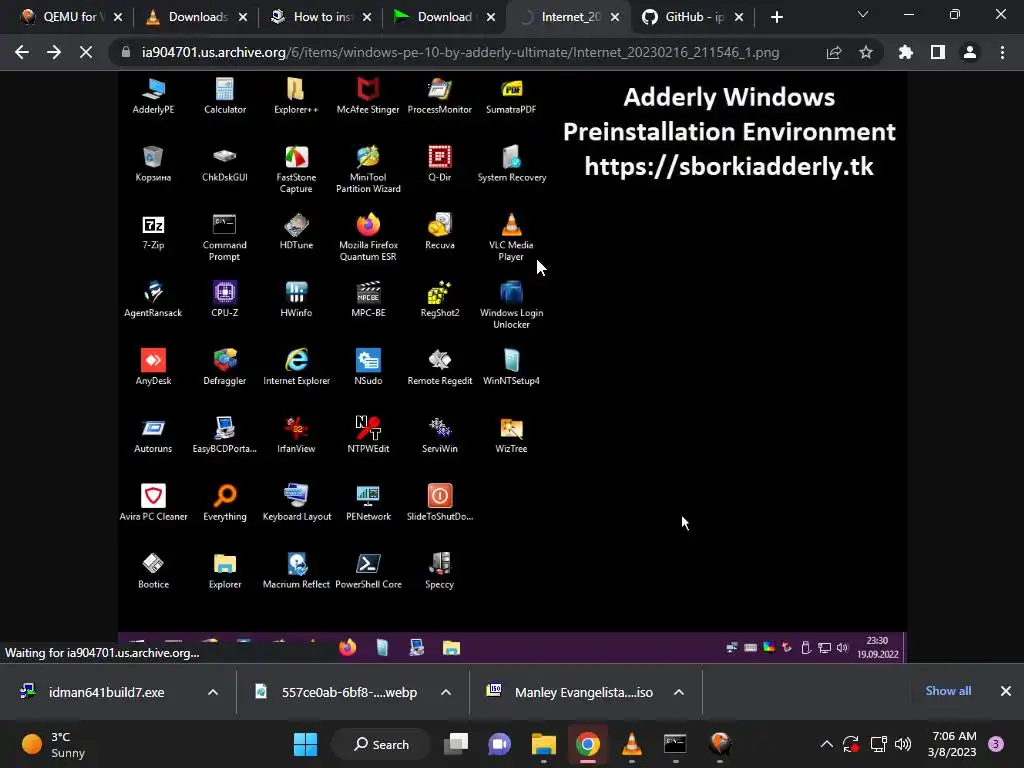Open the VLC cone in the taskbar
1024x768 pixels.
click(632, 744)
